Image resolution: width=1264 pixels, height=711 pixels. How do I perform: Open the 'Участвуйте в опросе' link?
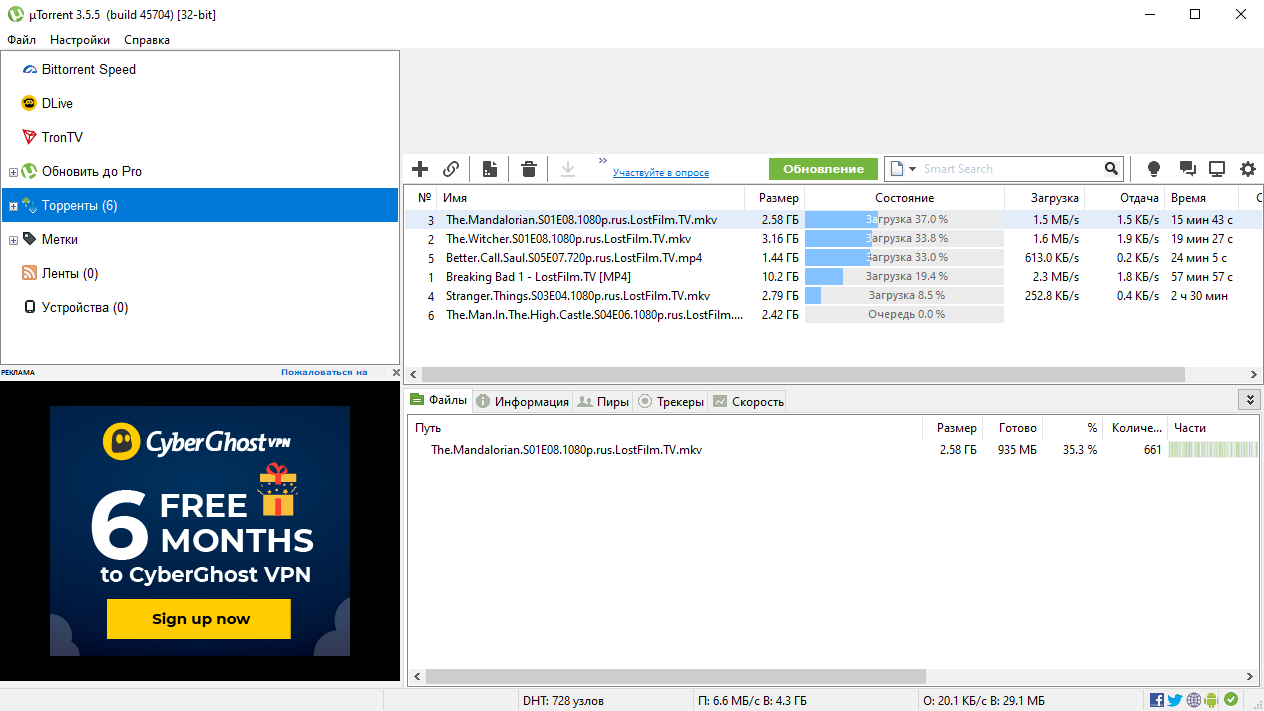click(661, 173)
